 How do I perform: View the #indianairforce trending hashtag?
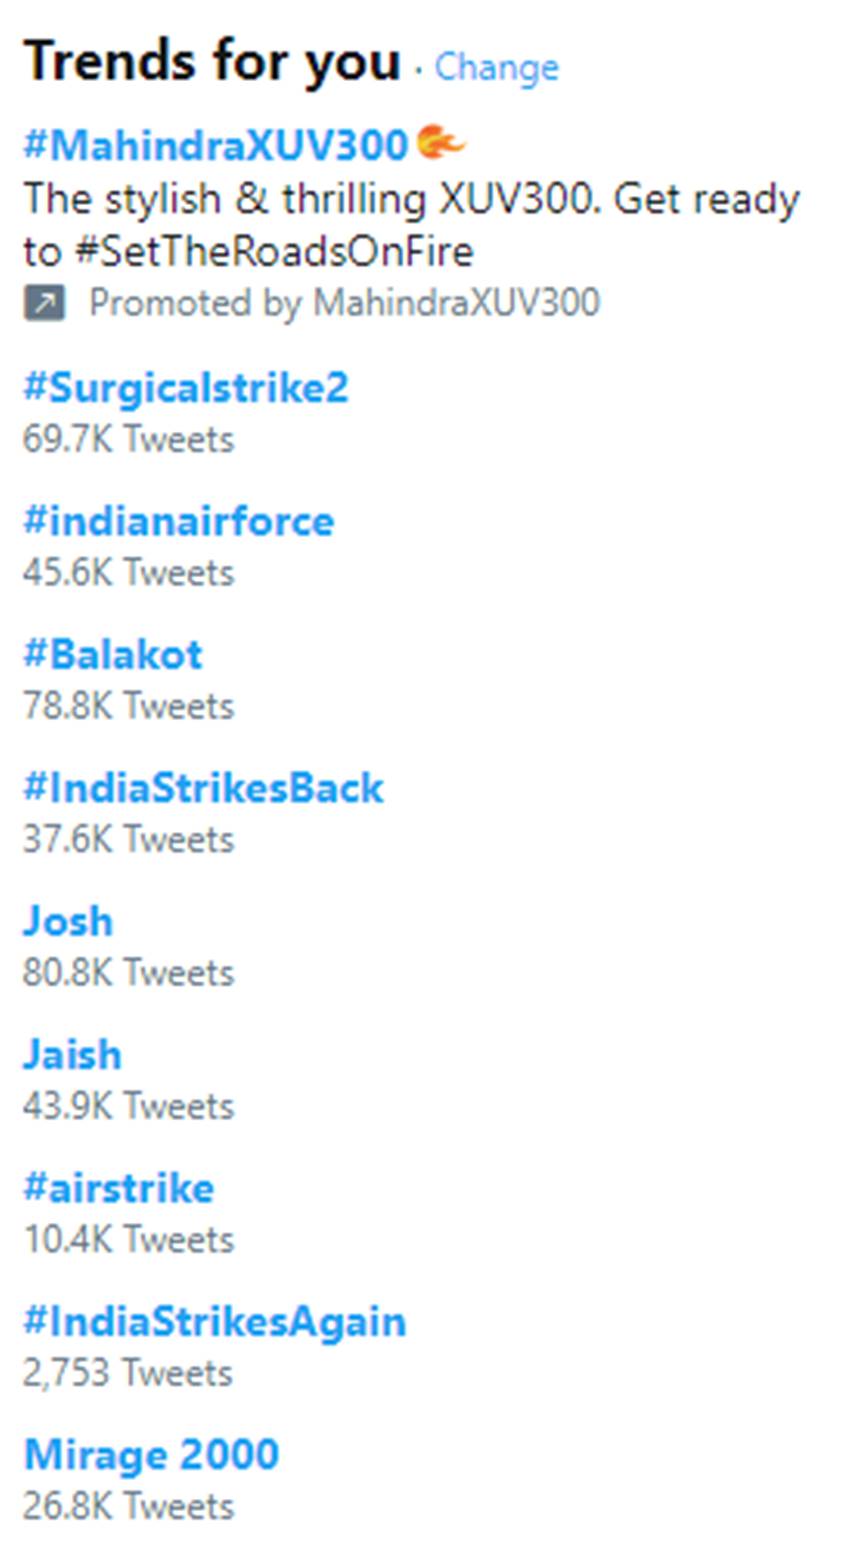click(x=179, y=521)
